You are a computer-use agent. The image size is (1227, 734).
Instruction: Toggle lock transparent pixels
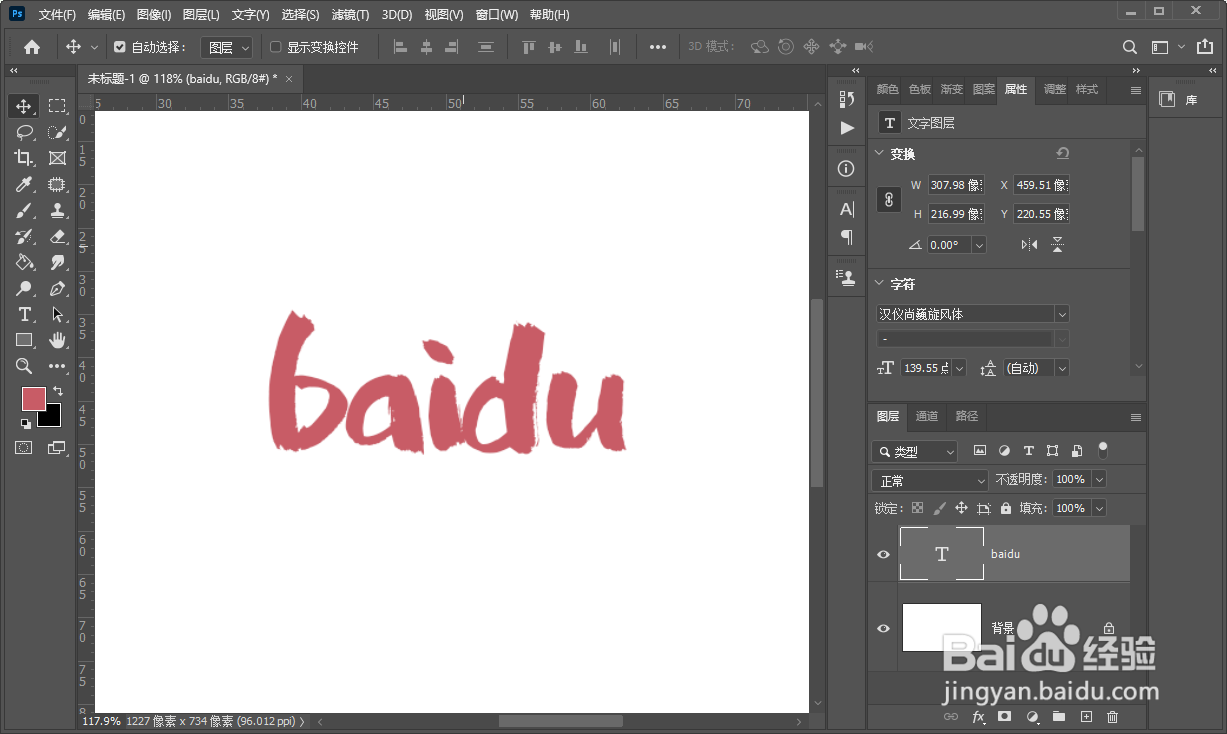917,508
